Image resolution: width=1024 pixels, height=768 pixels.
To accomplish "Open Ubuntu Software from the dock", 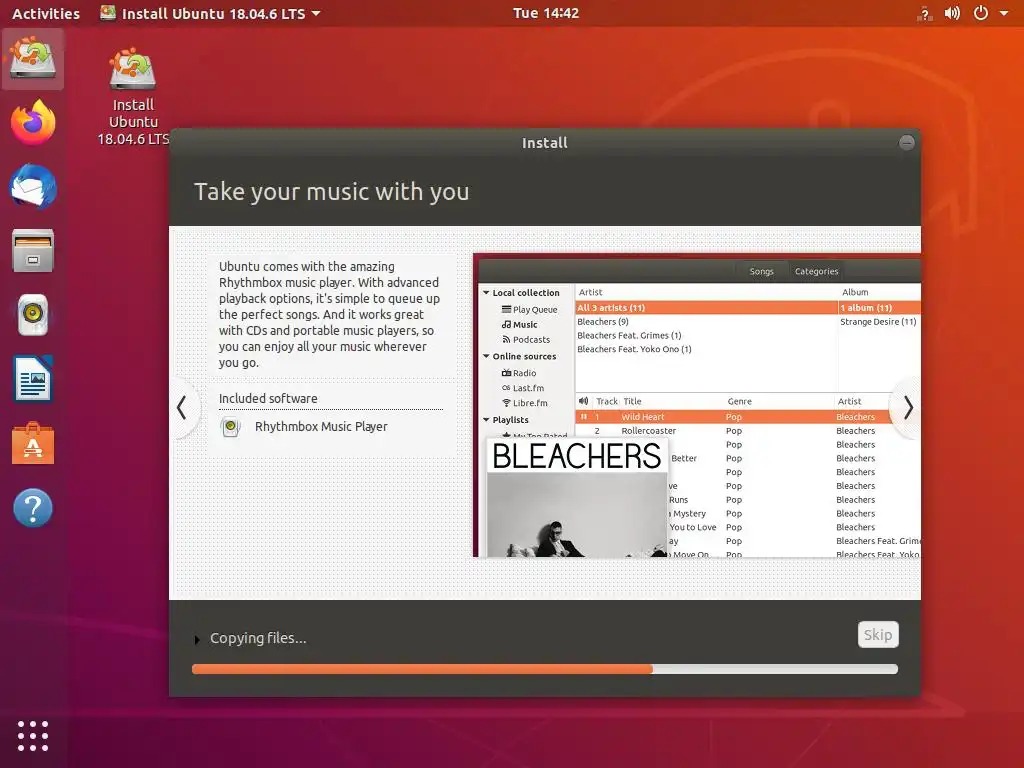I will (33, 443).
